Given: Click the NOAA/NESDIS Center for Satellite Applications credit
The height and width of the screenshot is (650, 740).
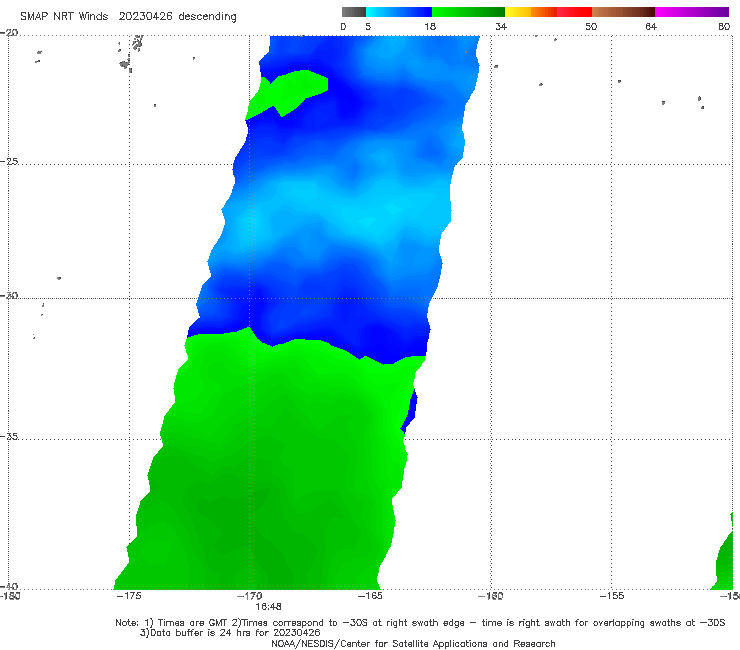Looking at the screenshot, I should pyautogui.click(x=413, y=644).
